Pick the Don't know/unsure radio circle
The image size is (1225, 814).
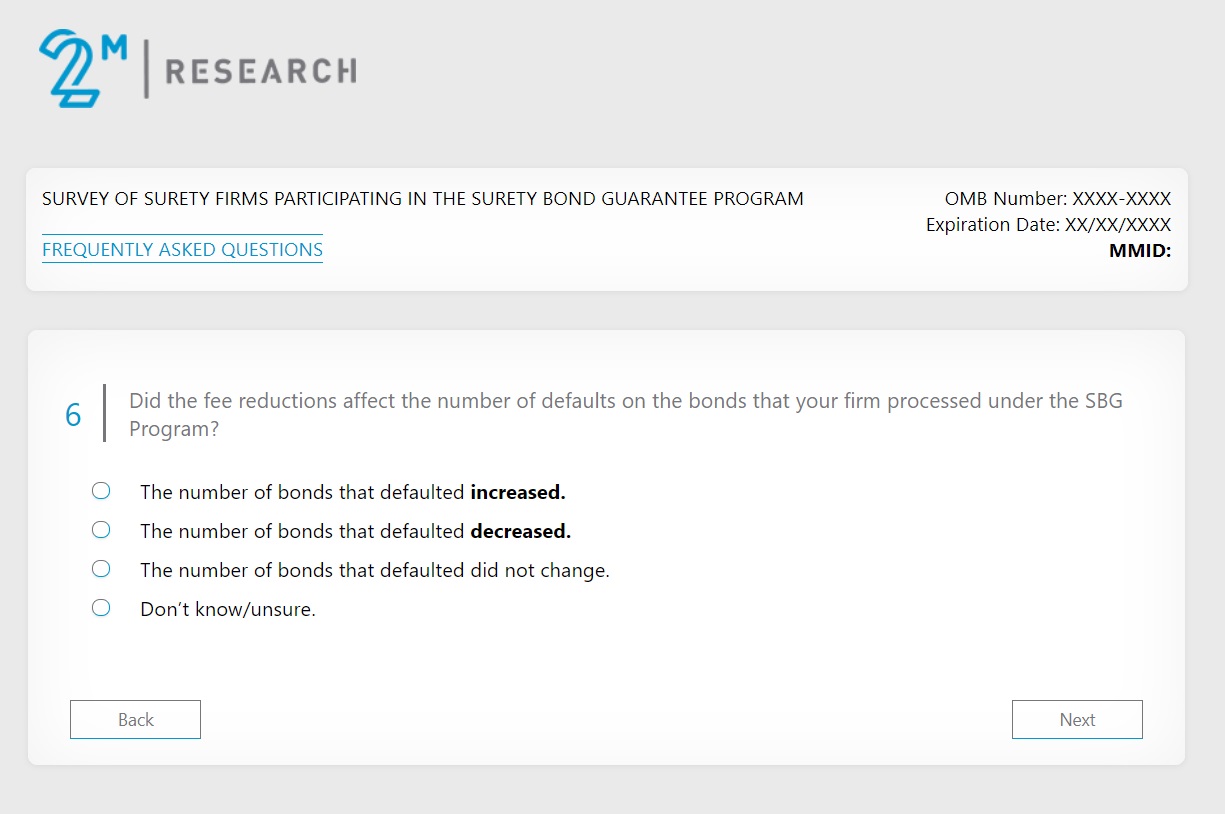click(x=101, y=608)
